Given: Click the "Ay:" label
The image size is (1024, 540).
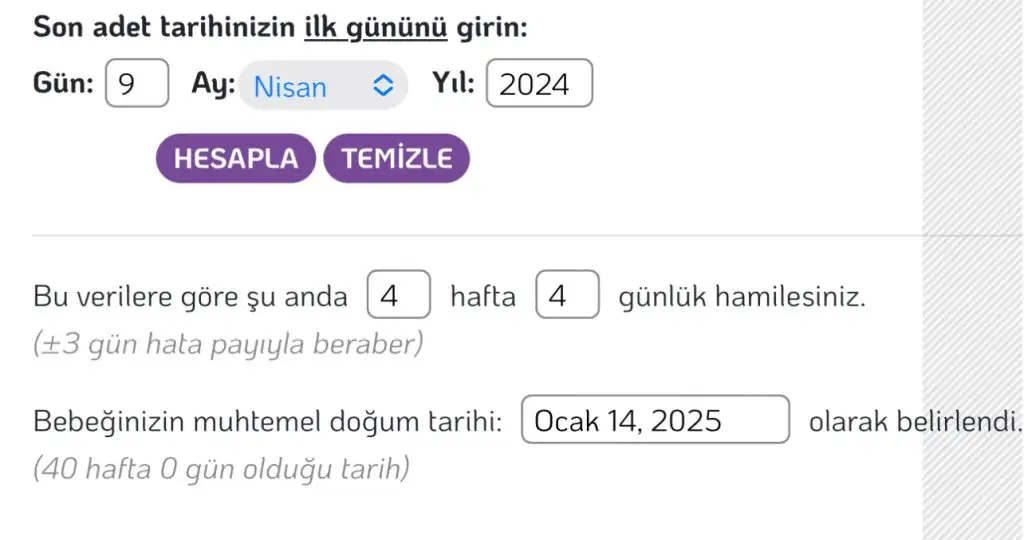Looking at the screenshot, I should point(213,85).
